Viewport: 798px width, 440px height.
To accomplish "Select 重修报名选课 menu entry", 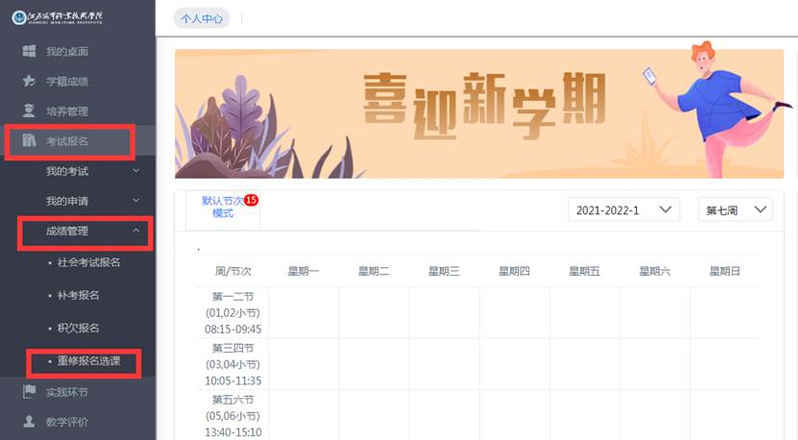I will point(88,361).
